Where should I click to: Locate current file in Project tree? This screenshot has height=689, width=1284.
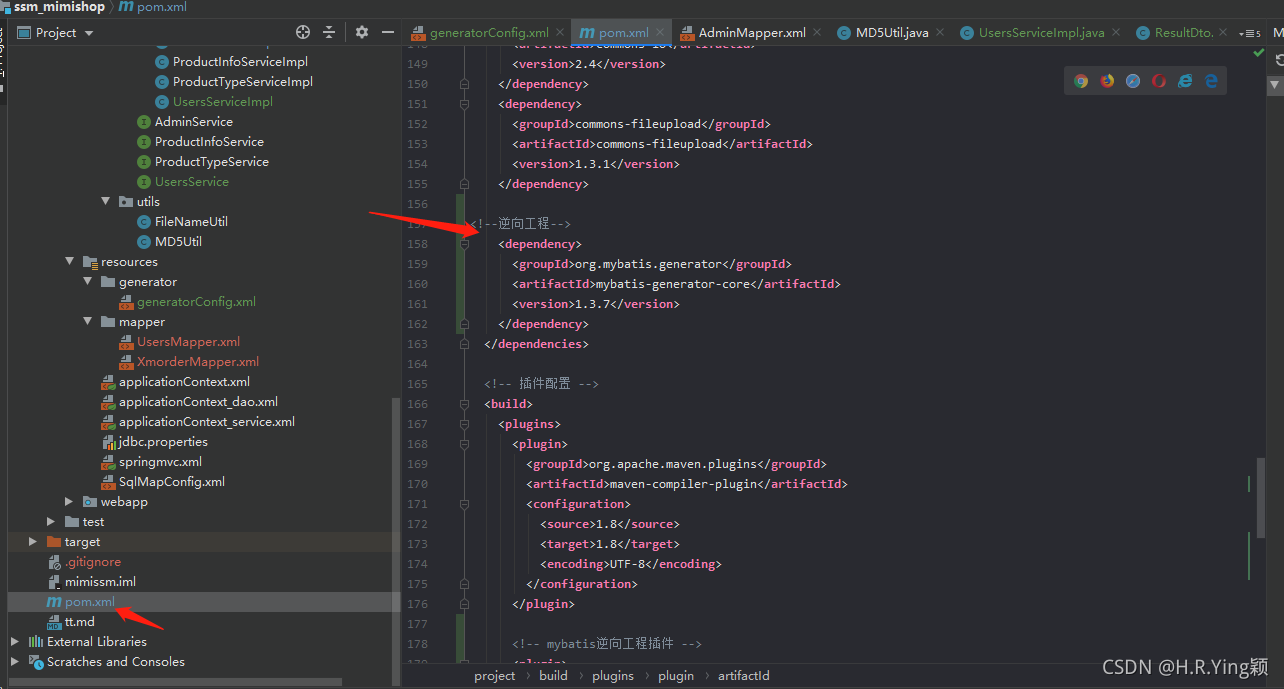[x=303, y=33]
